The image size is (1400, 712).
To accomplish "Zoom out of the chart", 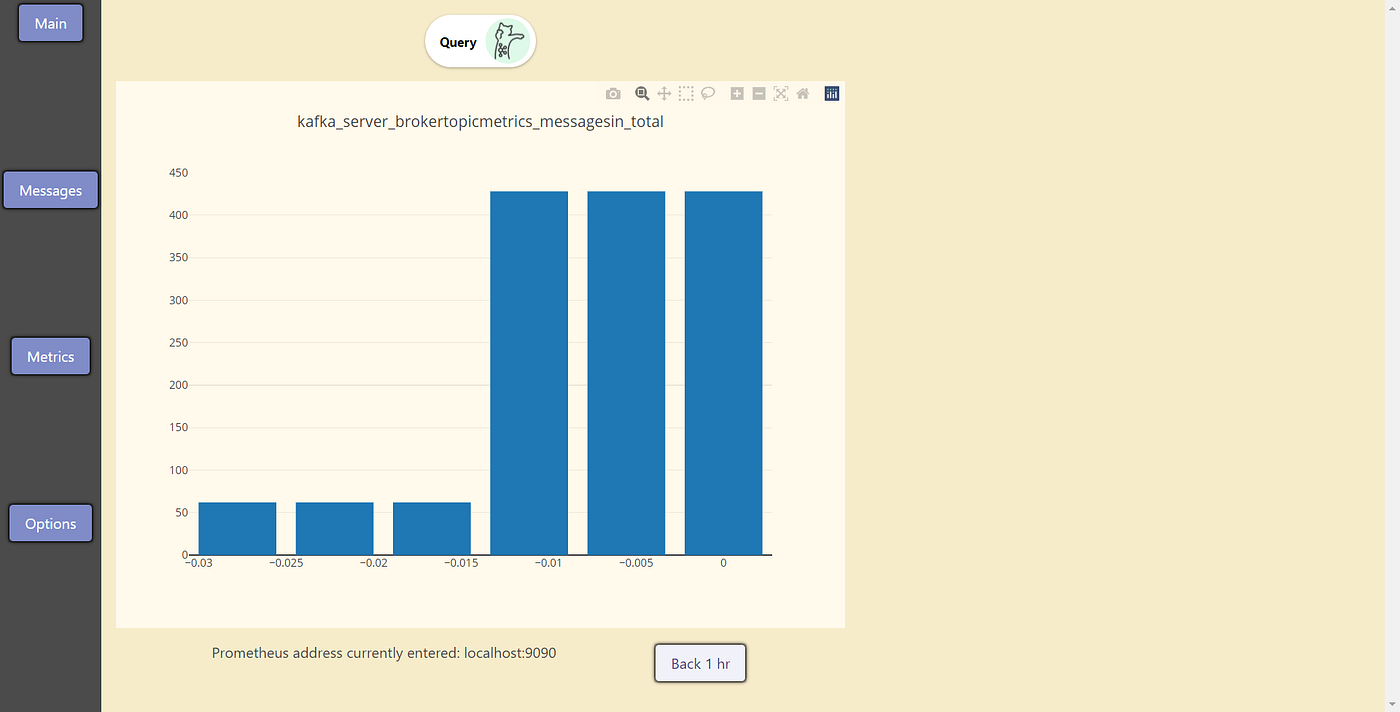I will coord(759,93).
